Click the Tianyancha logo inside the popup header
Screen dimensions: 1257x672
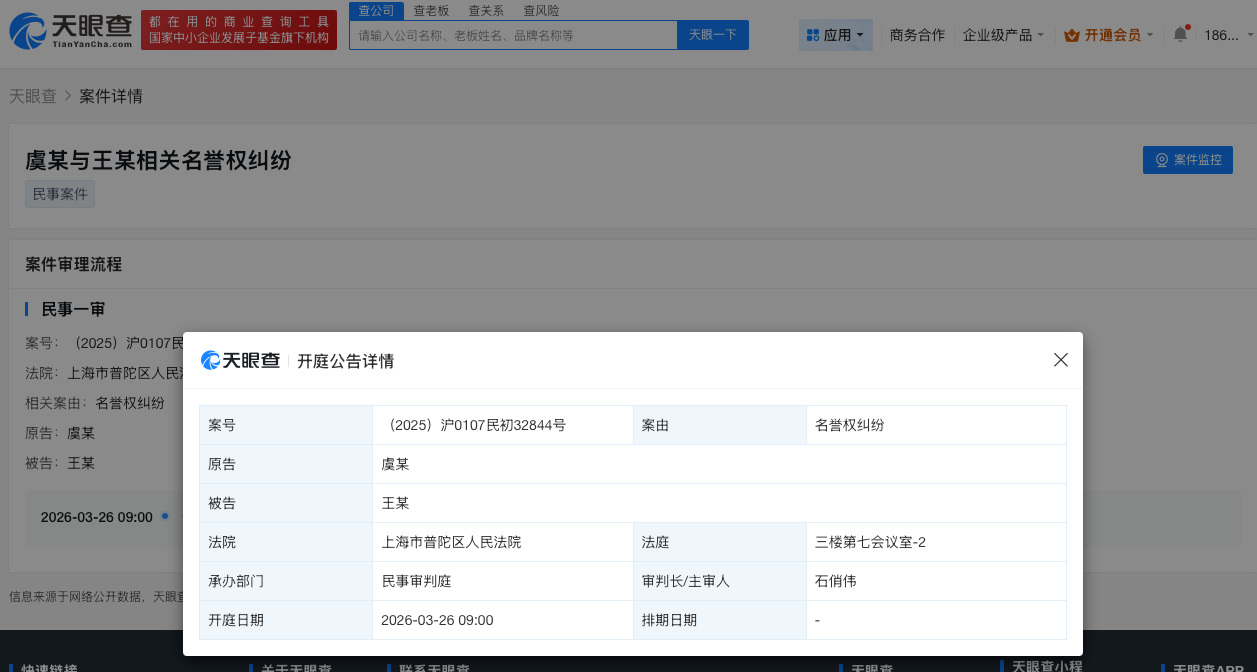point(240,360)
